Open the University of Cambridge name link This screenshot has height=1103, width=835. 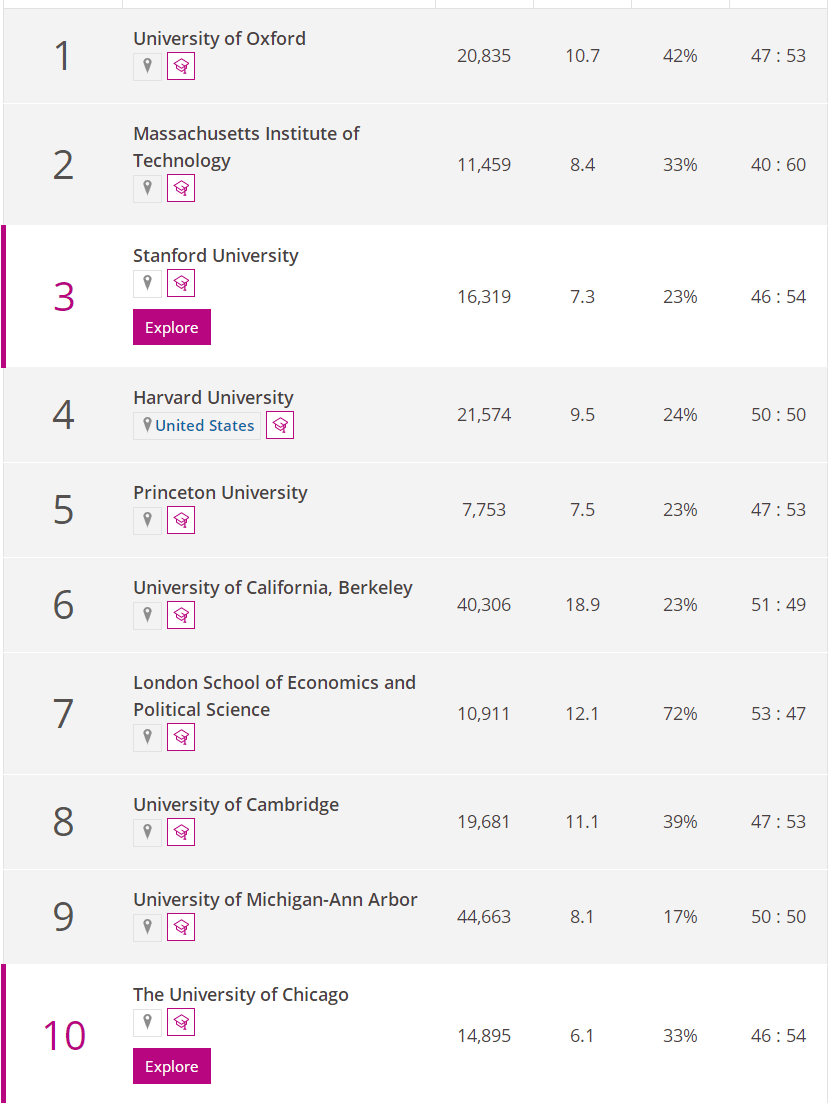pyautogui.click(x=236, y=805)
